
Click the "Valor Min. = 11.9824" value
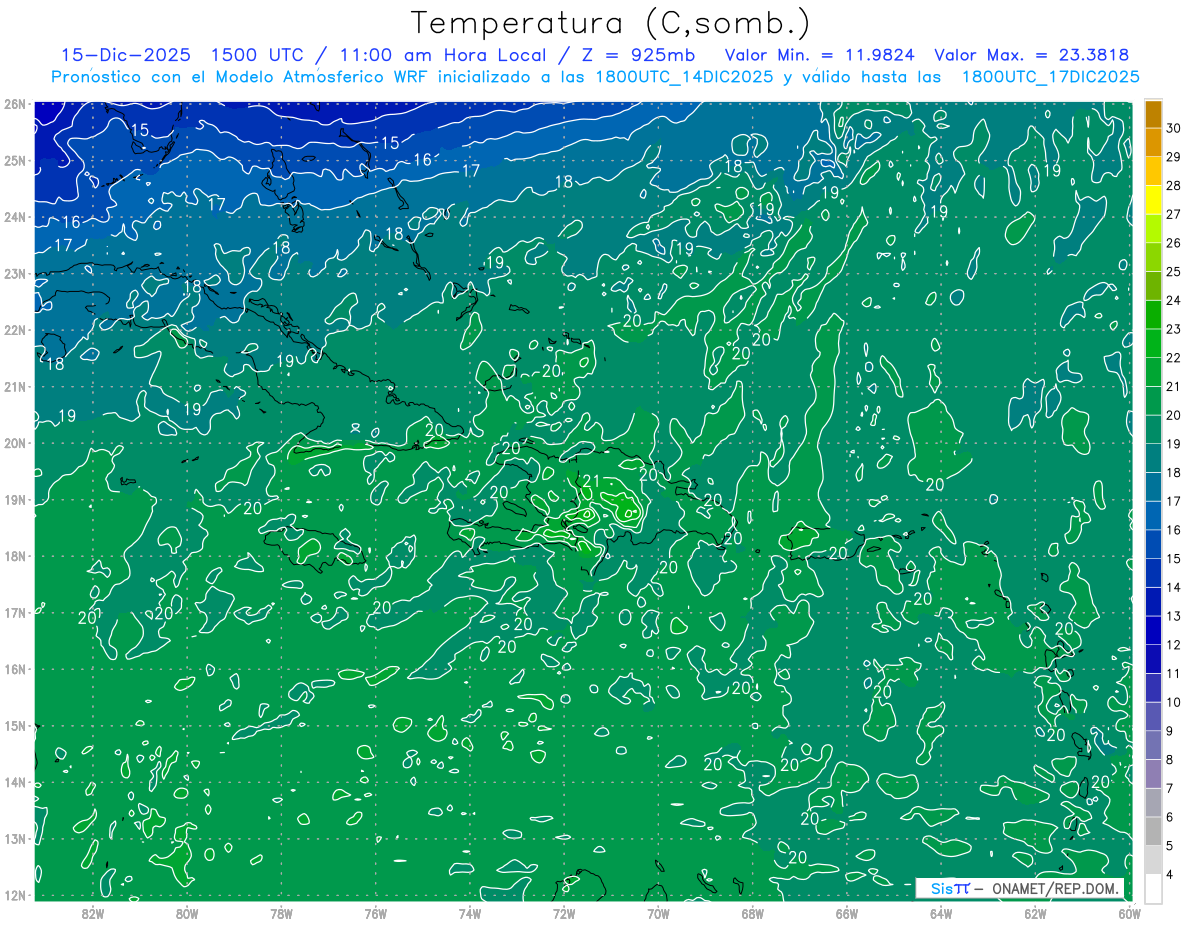(820, 55)
